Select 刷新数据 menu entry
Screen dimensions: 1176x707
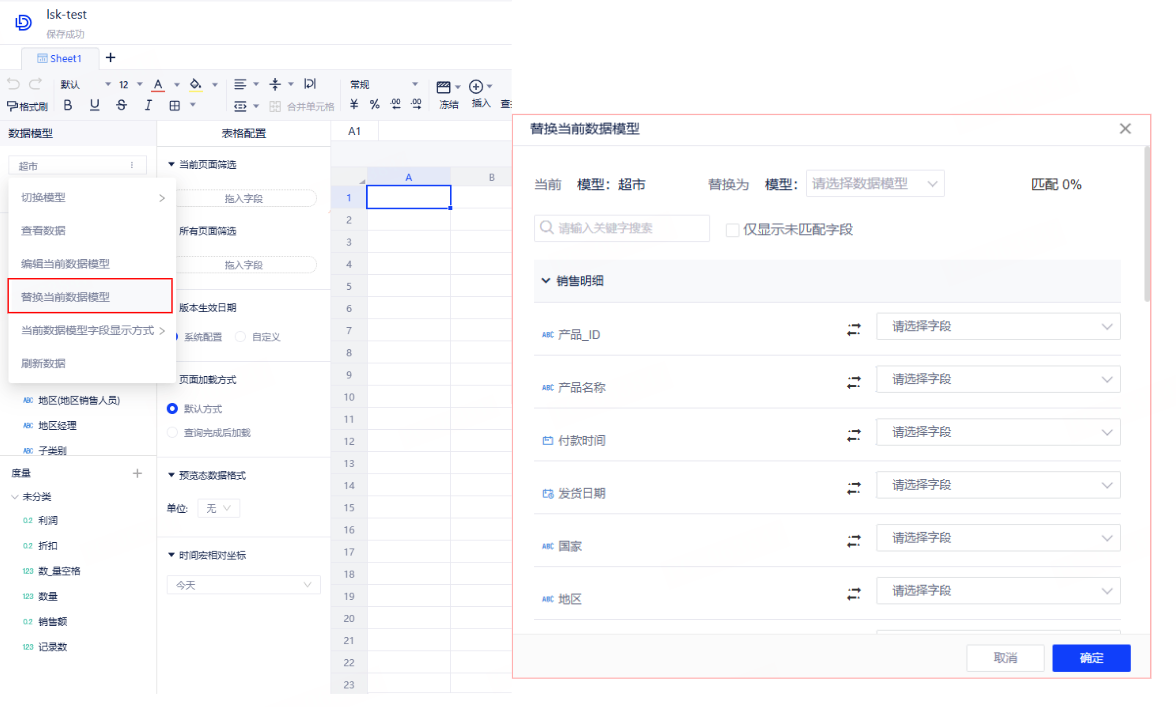(x=44, y=363)
